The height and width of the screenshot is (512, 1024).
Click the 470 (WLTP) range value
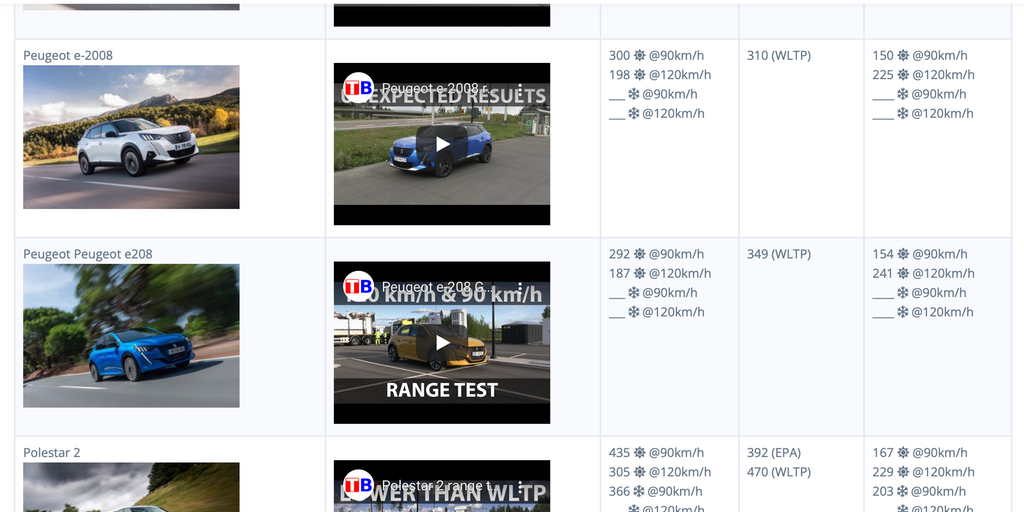click(779, 472)
